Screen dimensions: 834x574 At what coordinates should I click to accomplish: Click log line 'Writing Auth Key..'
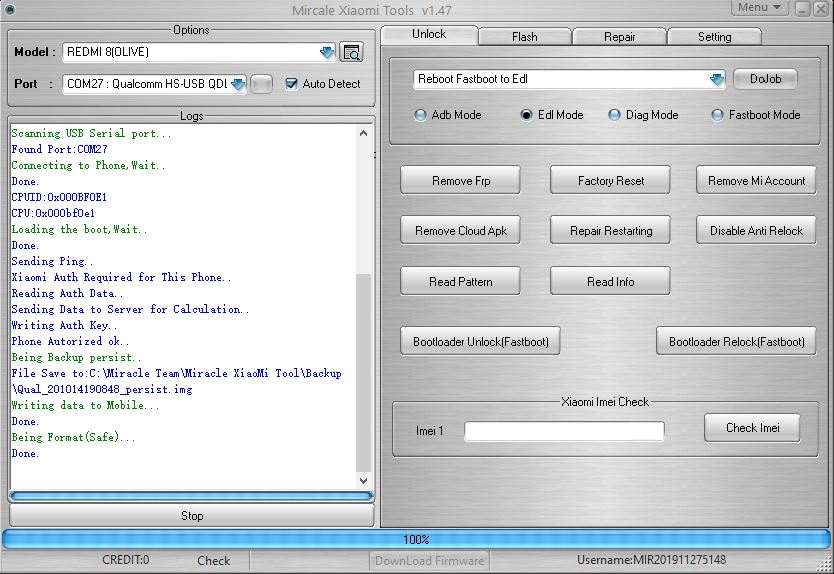64,325
